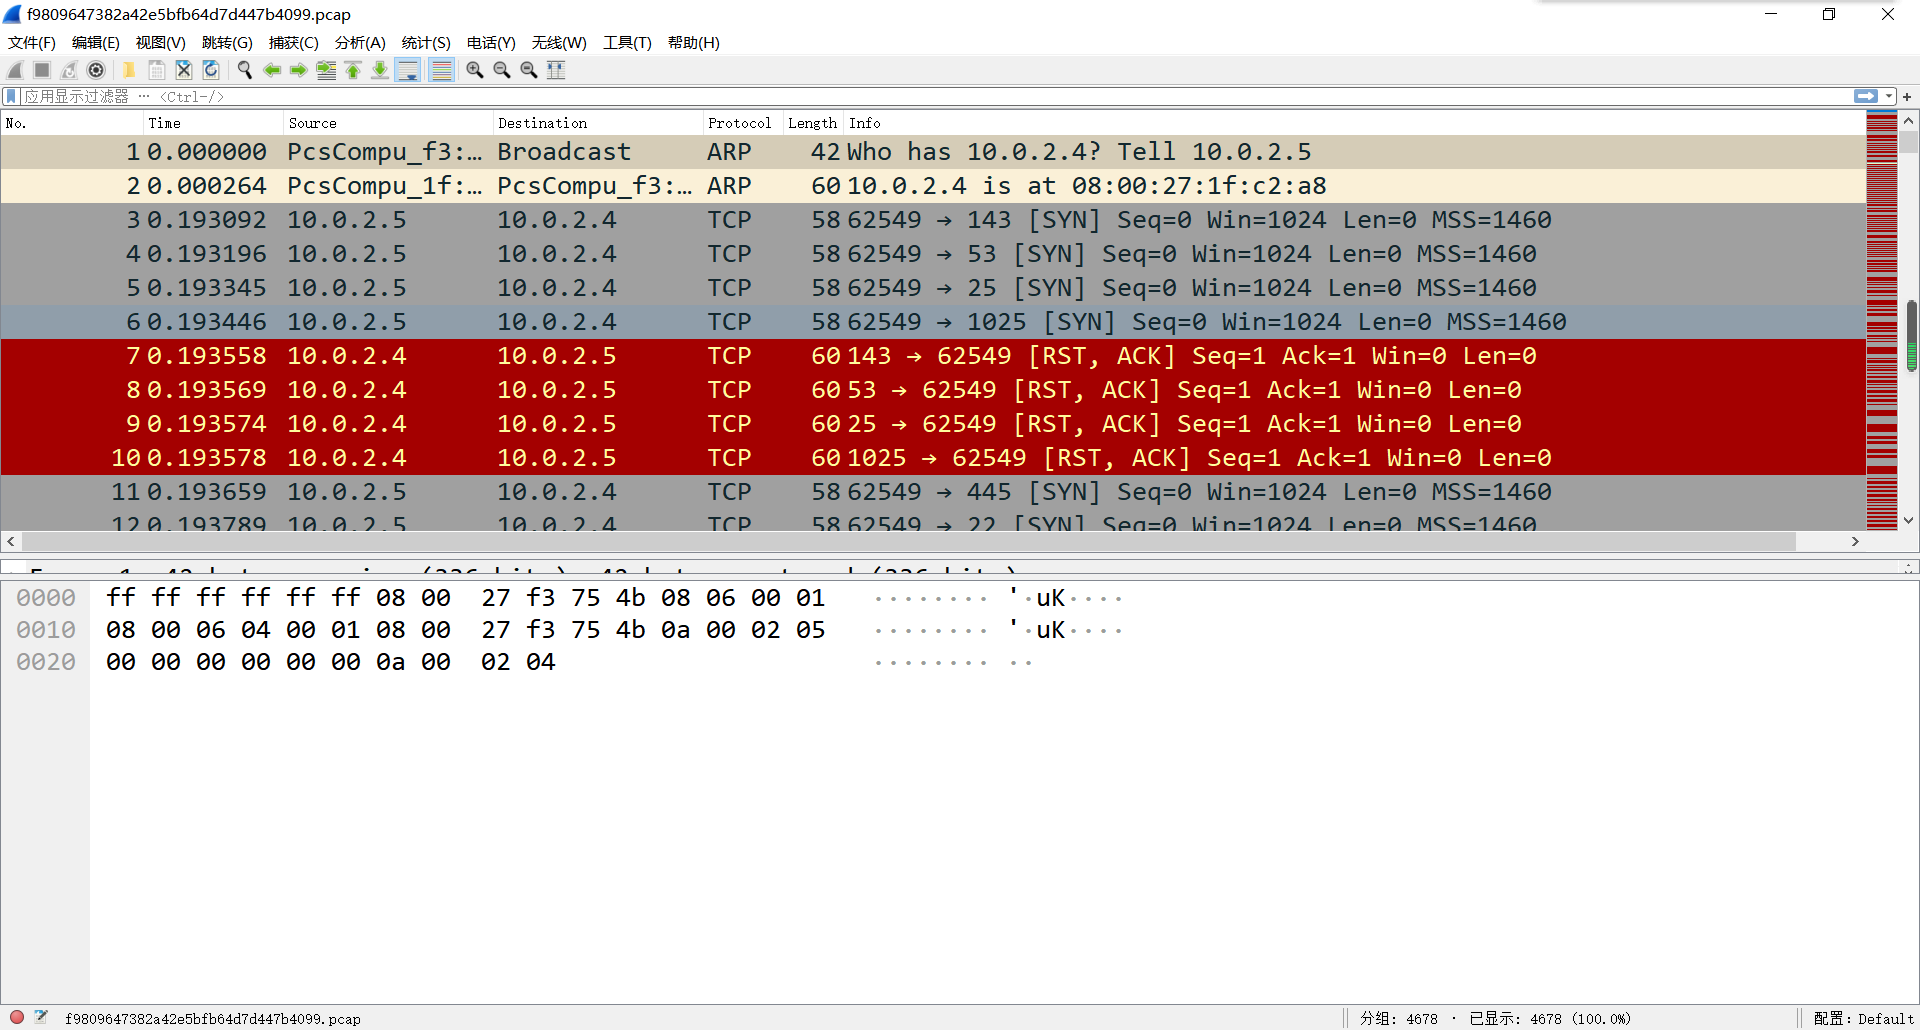Open the 配置: Default profile selector
Viewport: 1920px width, 1030px height.
(x=1863, y=1018)
